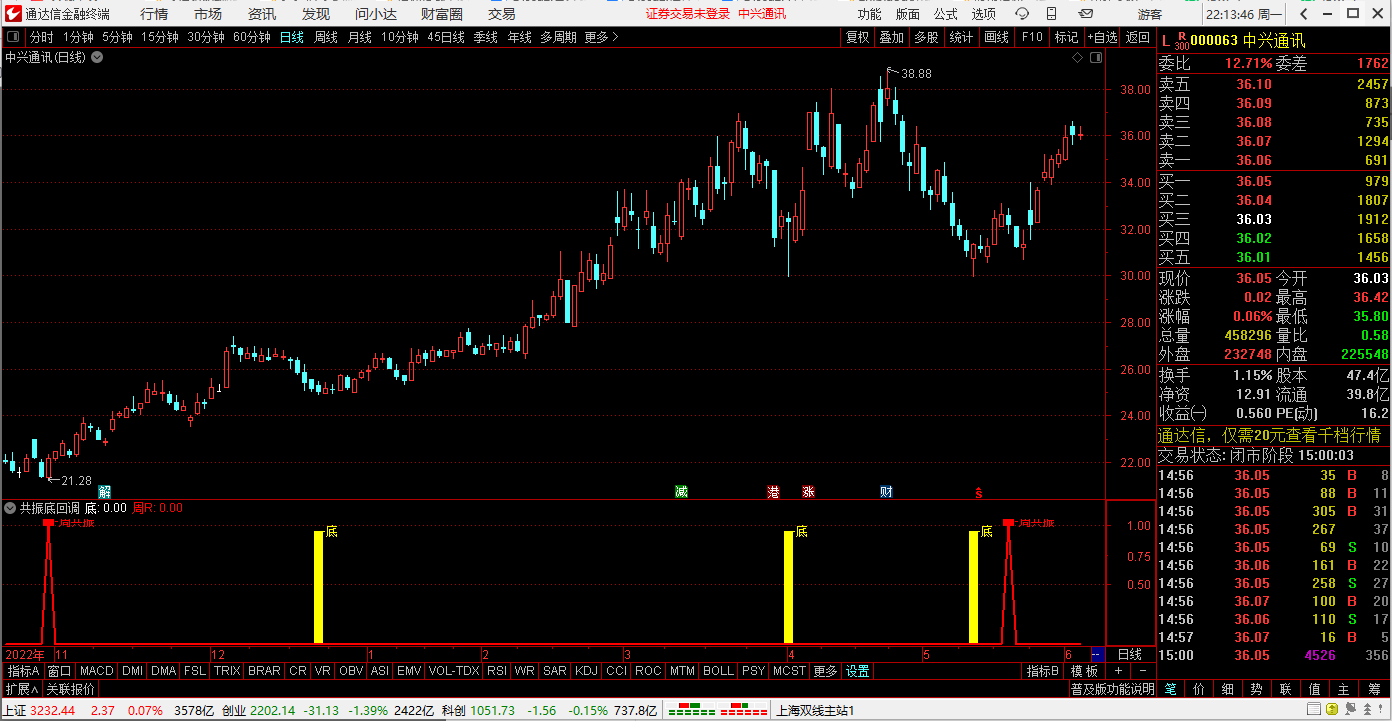The image size is (1392, 721).
Task: Expand the 更多 periods dropdown
Action: [x=602, y=37]
